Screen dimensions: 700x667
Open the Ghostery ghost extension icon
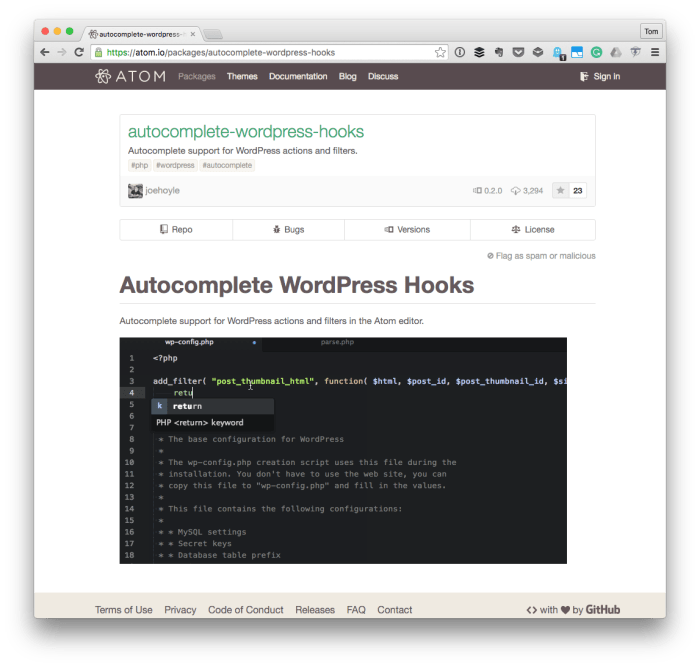point(558,53)
